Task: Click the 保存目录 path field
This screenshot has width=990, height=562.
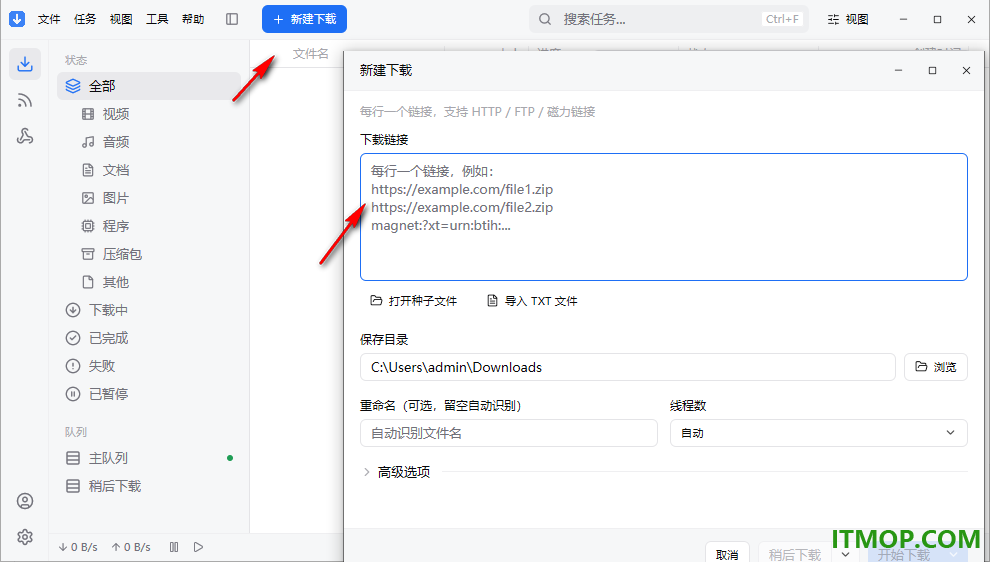Action: tap(628, 368)
